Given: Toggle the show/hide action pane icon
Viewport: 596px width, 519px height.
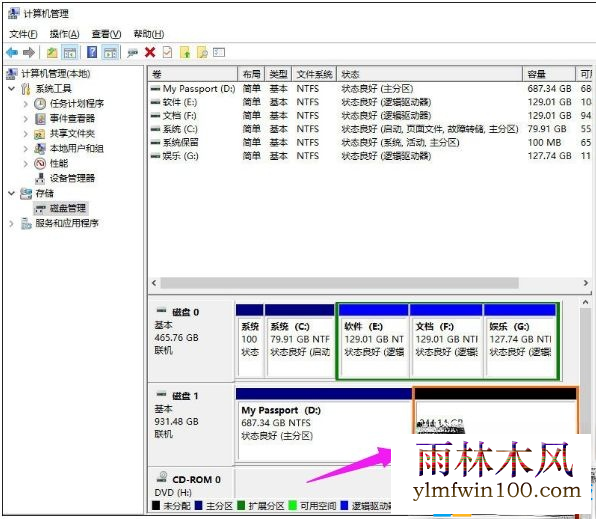Looking at the screenshot, I should pos(111,52).
